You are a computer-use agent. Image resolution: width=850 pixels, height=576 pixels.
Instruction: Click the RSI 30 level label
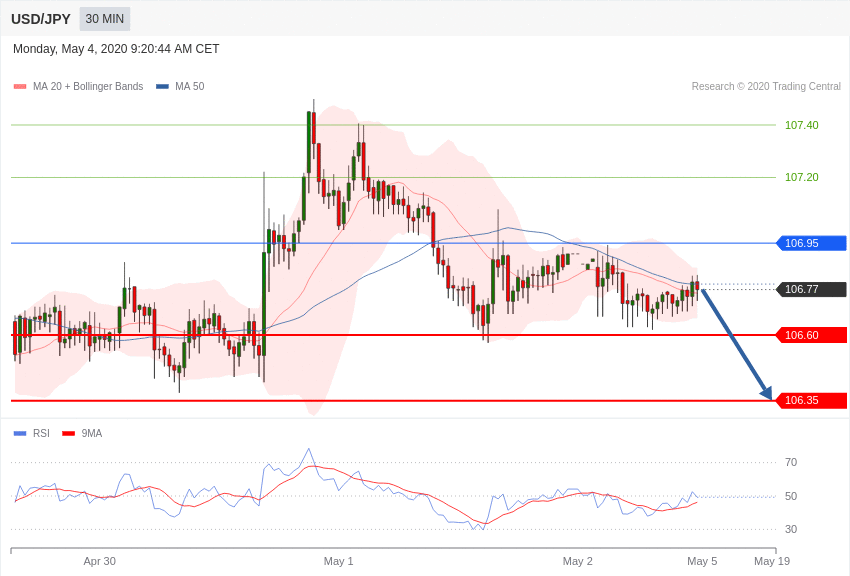[x=791, y=529]
